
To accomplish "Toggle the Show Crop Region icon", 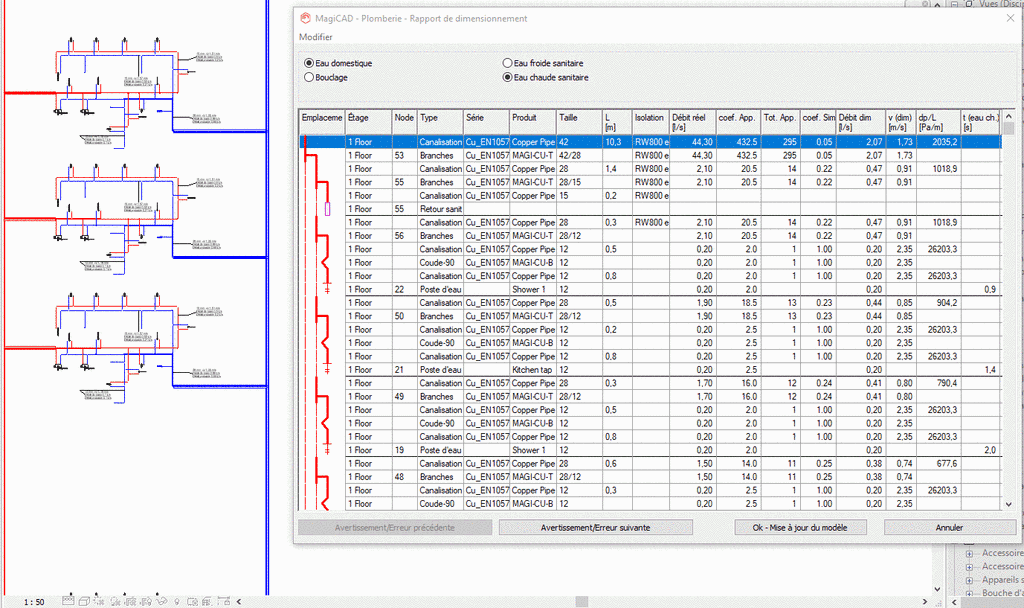I will (x=146, y=601).
